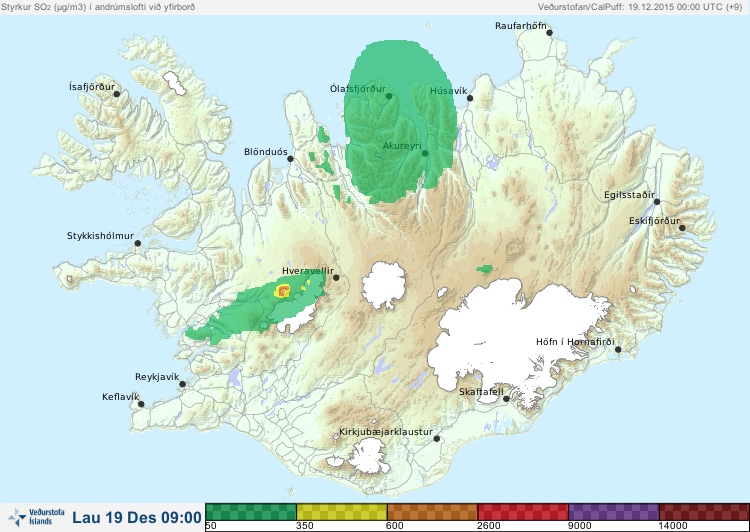
Task: Click the Ólafsfjörður city marker dot
Action: tap(389, 96)
